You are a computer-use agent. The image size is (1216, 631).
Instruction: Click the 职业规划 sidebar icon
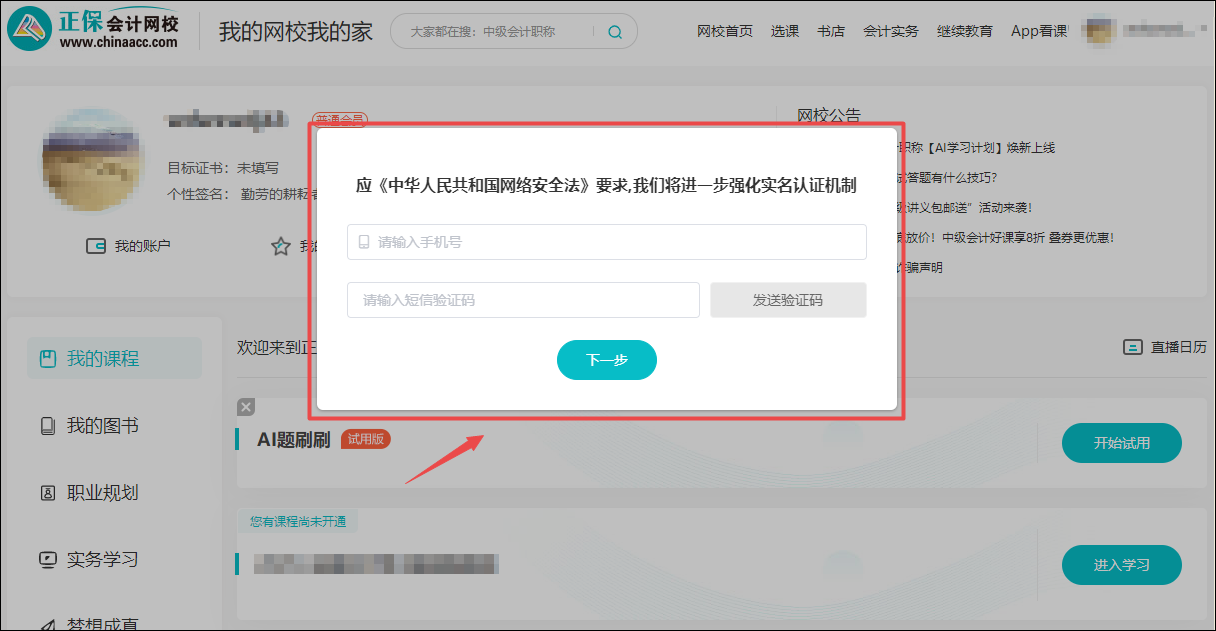[x=47, y=492]
